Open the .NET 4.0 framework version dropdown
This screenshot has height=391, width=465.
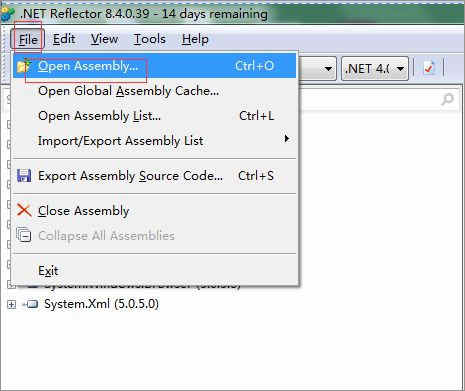tap(375, 69)
